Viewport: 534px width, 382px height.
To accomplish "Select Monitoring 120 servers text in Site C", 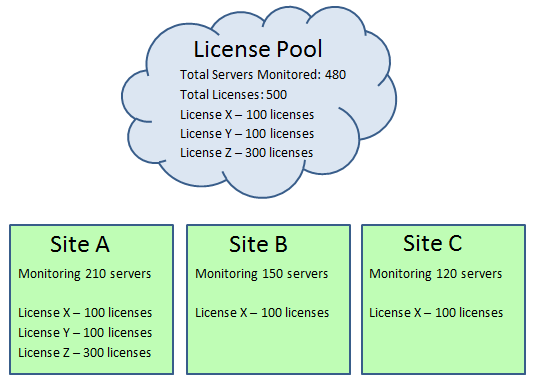I will [x=436, y=274].
